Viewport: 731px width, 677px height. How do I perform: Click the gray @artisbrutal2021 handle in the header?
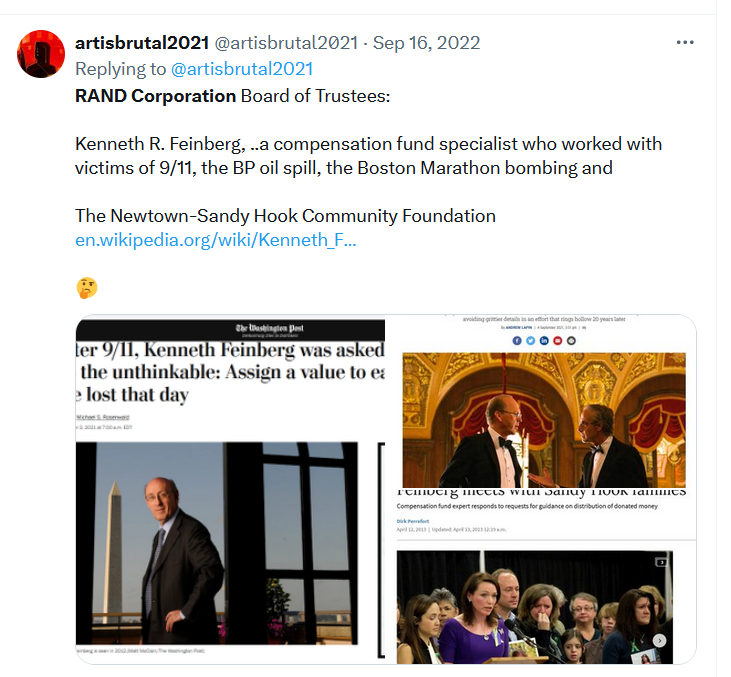[286, 43]
